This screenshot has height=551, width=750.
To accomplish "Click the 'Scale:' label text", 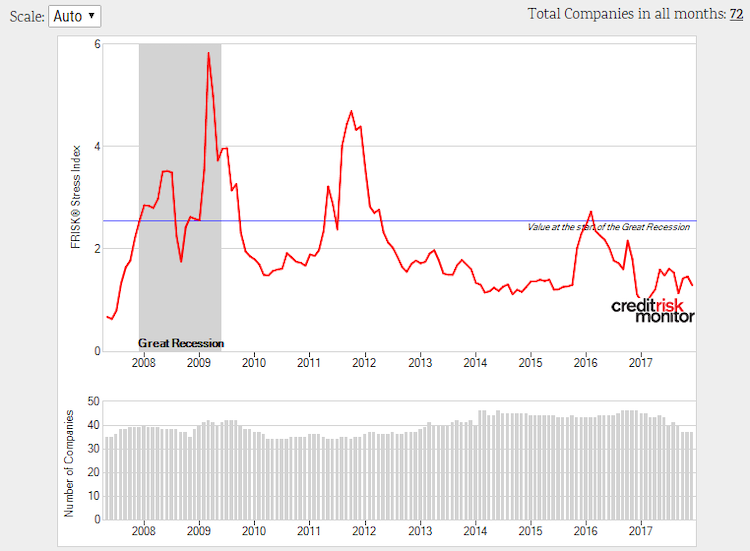I will (x=27, y=17).
